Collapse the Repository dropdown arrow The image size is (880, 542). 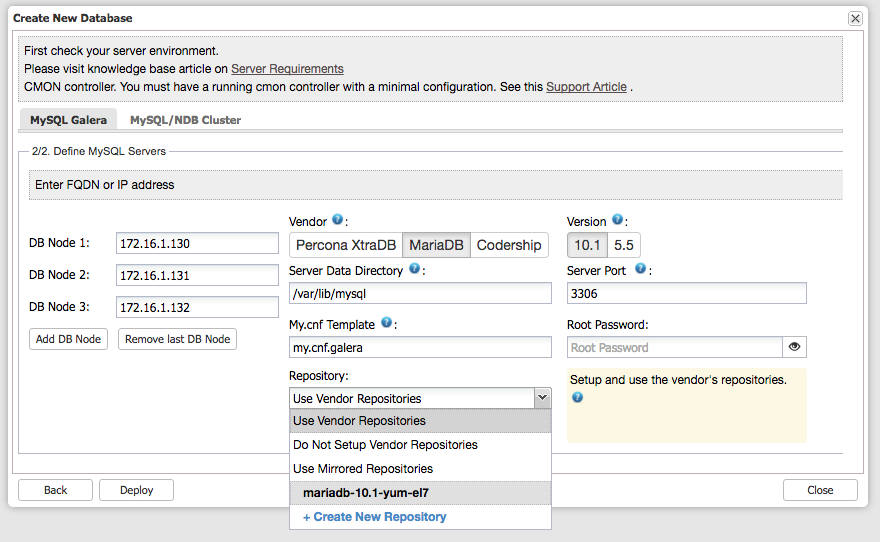[542, 398]
